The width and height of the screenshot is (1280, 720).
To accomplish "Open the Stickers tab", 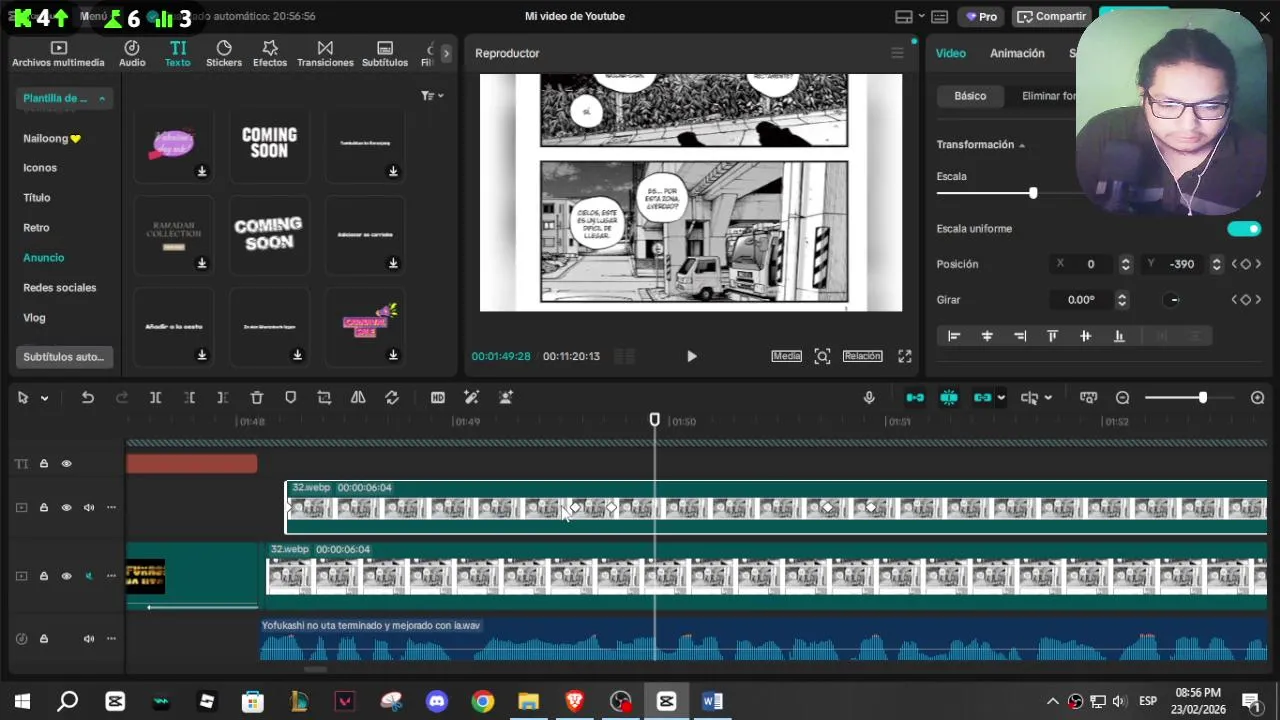I will [224, 54].
